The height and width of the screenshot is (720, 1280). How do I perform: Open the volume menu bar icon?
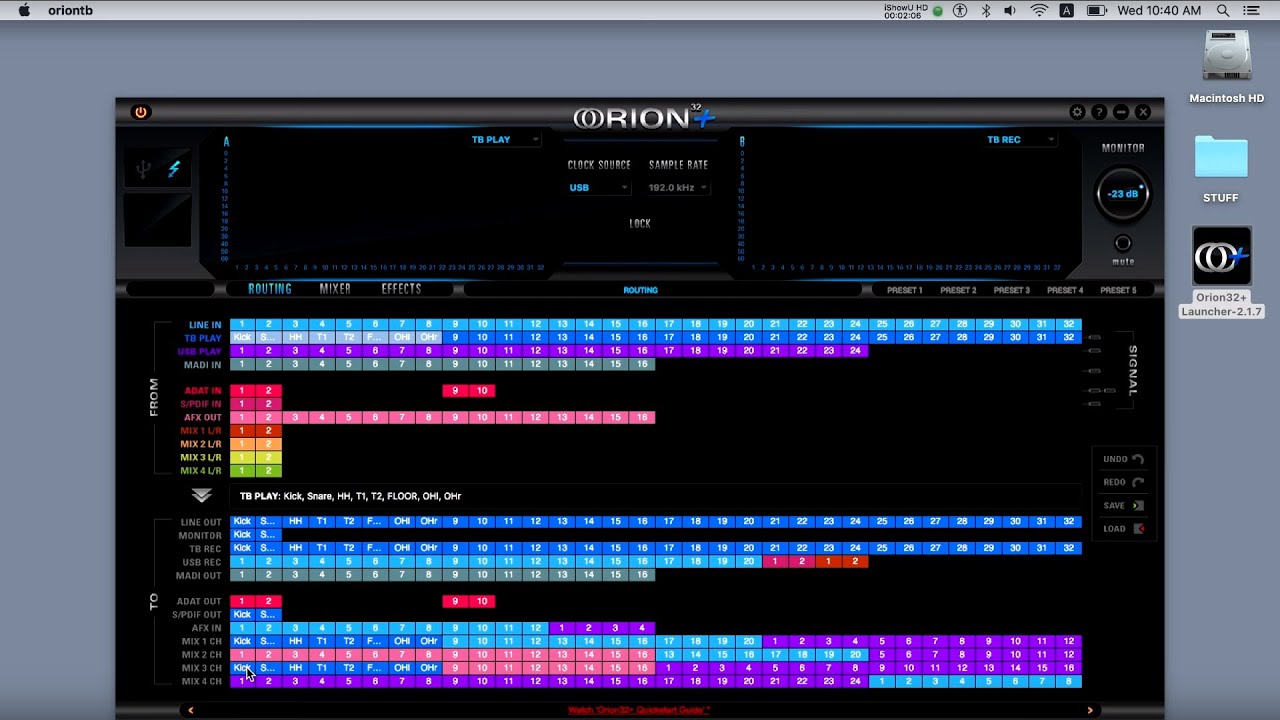pos(1010,10)
